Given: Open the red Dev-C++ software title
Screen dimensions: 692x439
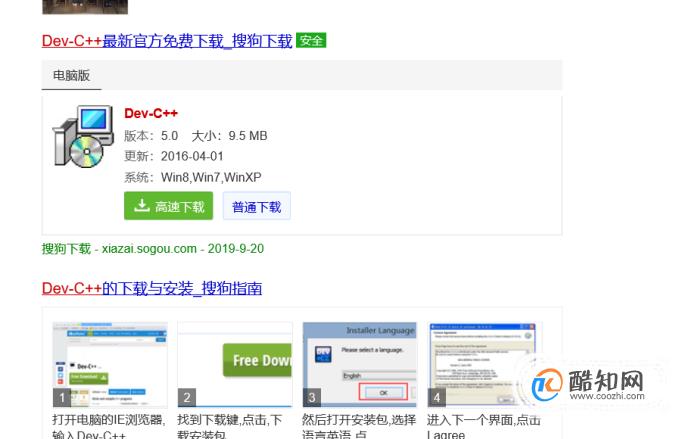Looking at the screenshot, I should [151, 113].
